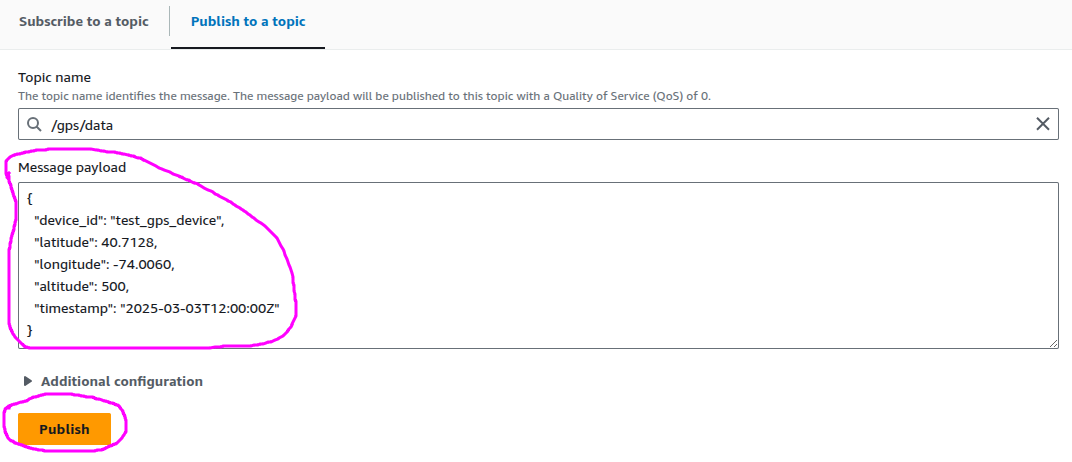
Task: Click the "test_gps_device" value string
Action: click(x=167, y=221)
